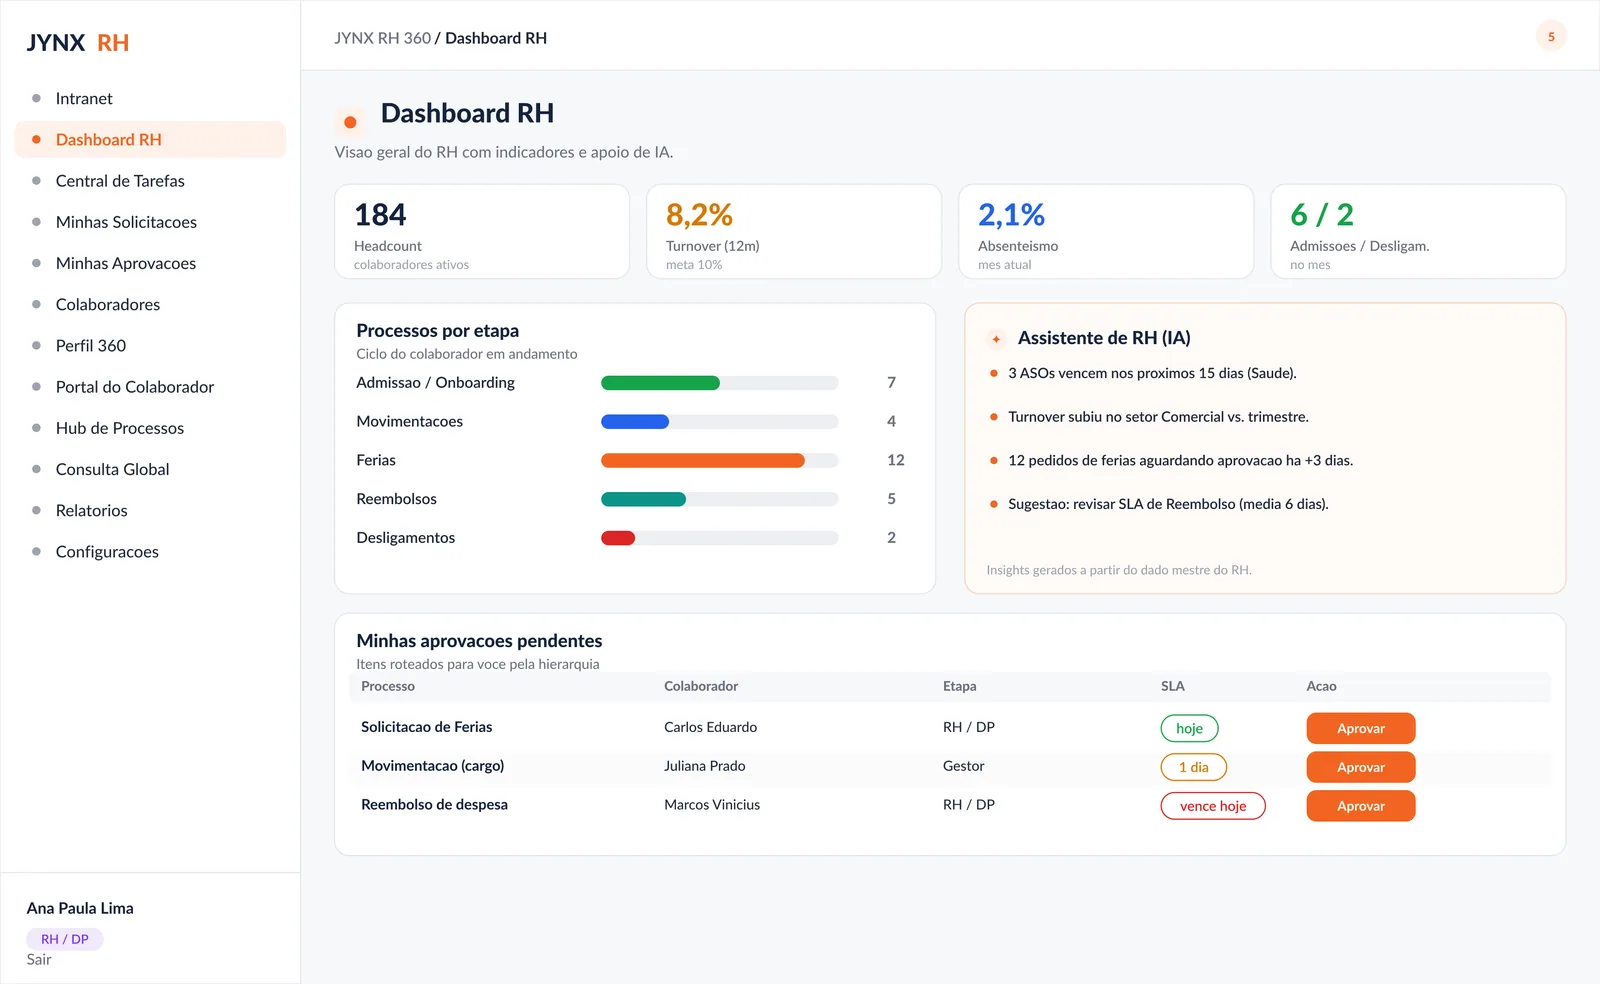Select Dashboard RH in the sidebar
This screenshot has width=1600, height=984.
(150, 140)
